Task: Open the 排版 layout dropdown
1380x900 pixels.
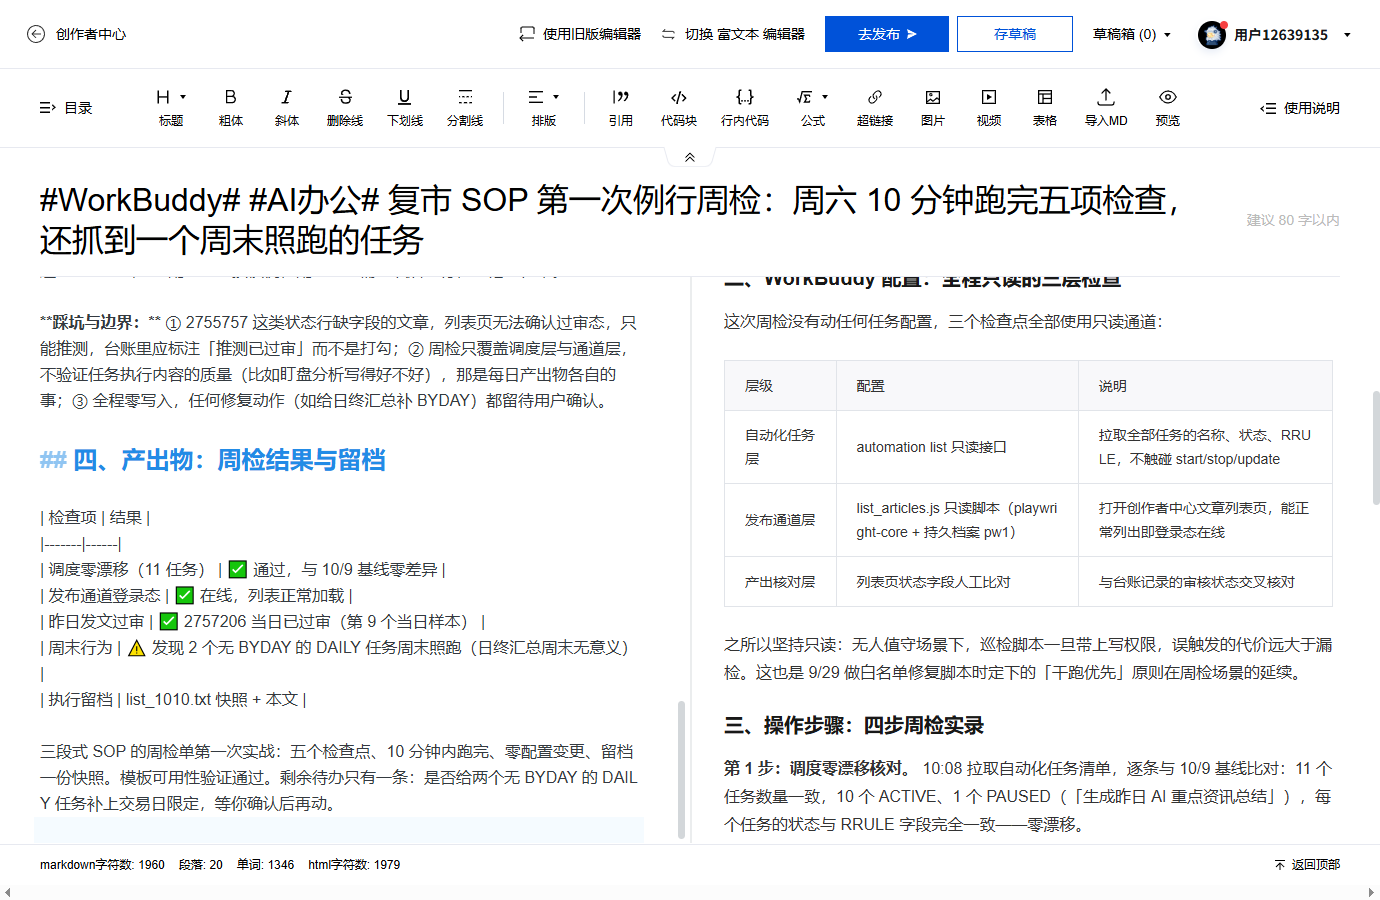Action: [544, 107]
